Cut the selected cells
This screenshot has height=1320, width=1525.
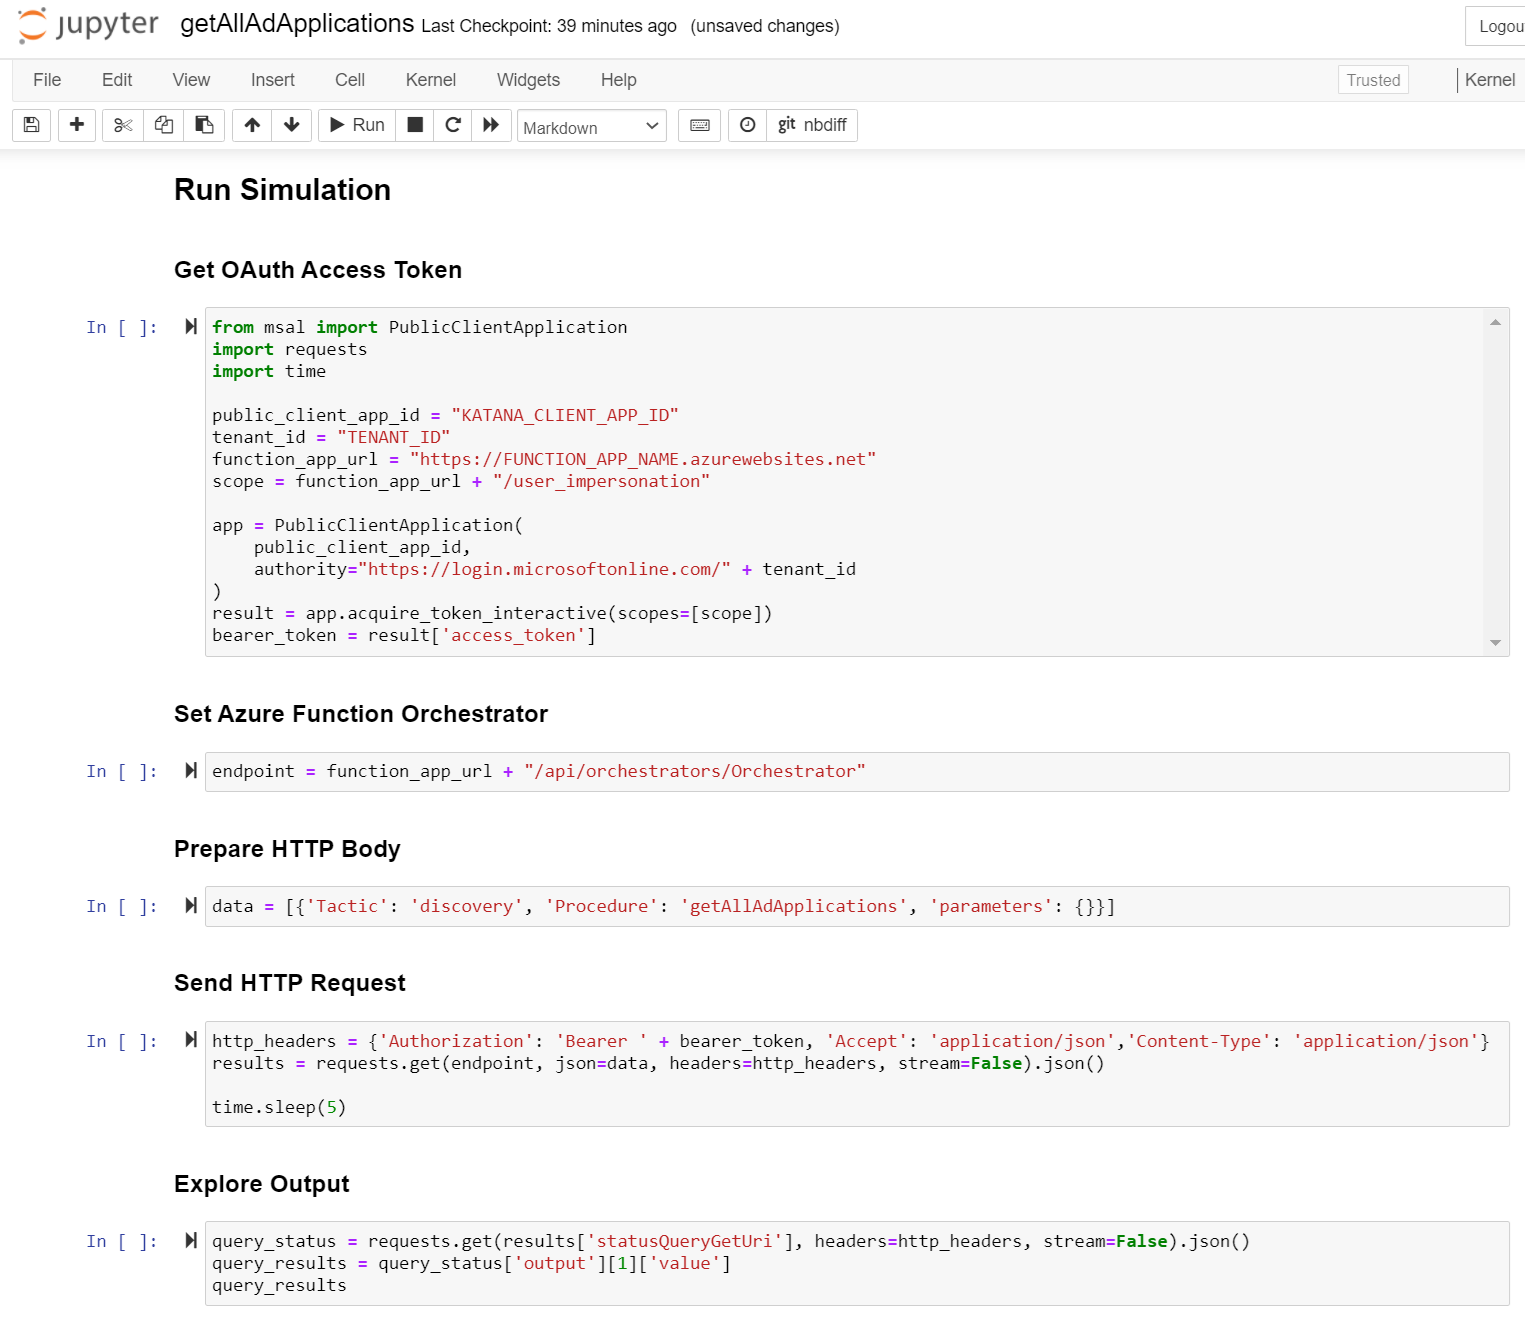(122, 125)
